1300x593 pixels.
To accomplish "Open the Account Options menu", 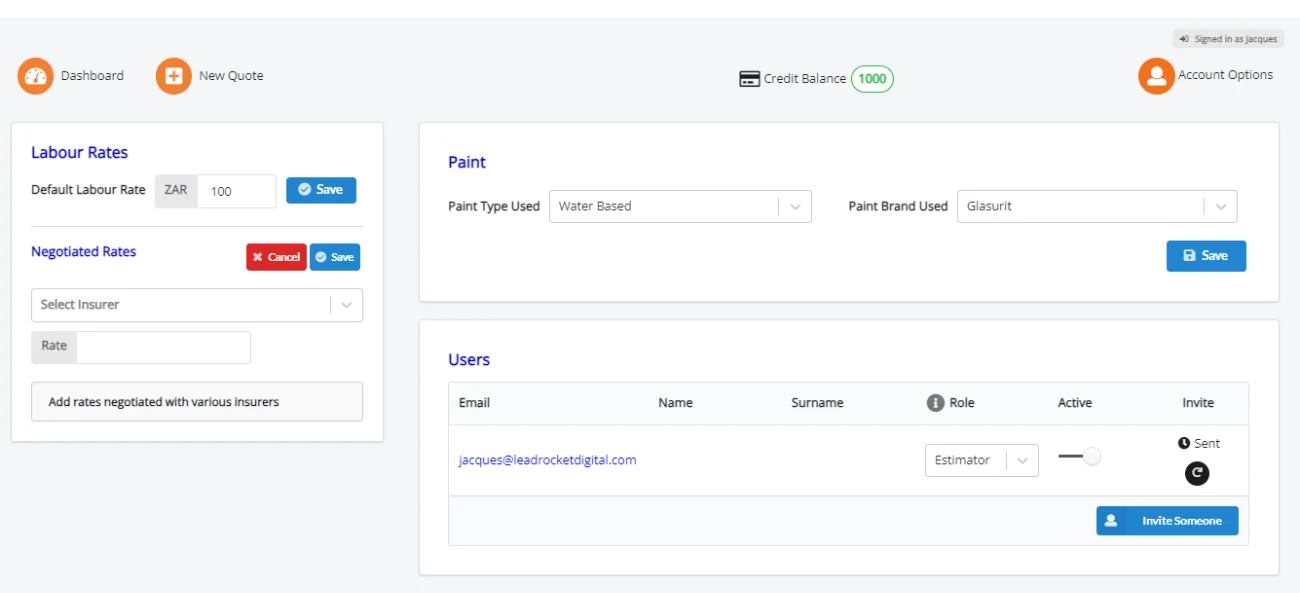I will pos(1225,75).
